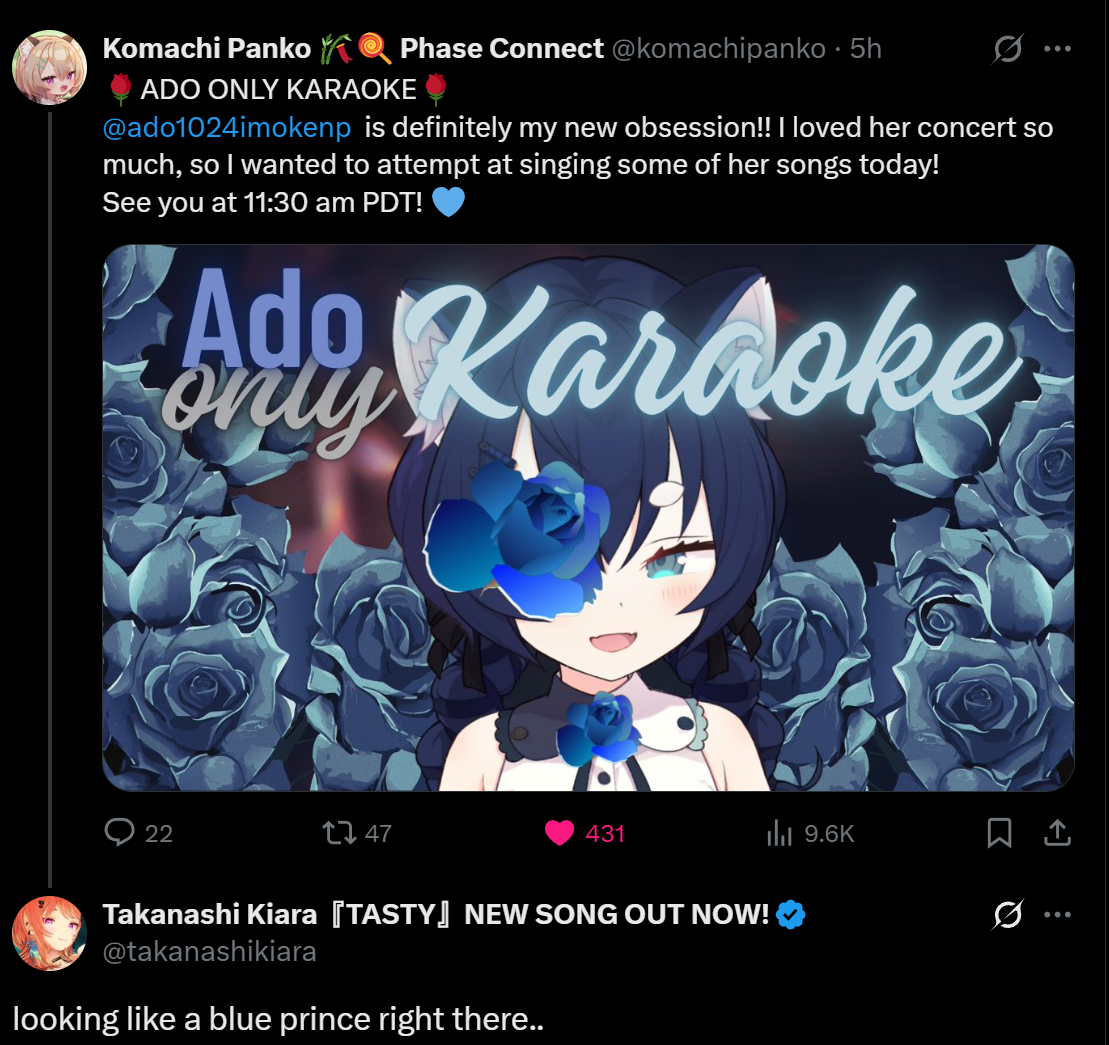Open the @komachipanko handle link
The height and width of the screenshot is (1045, 1109).
tap(718, 49)
